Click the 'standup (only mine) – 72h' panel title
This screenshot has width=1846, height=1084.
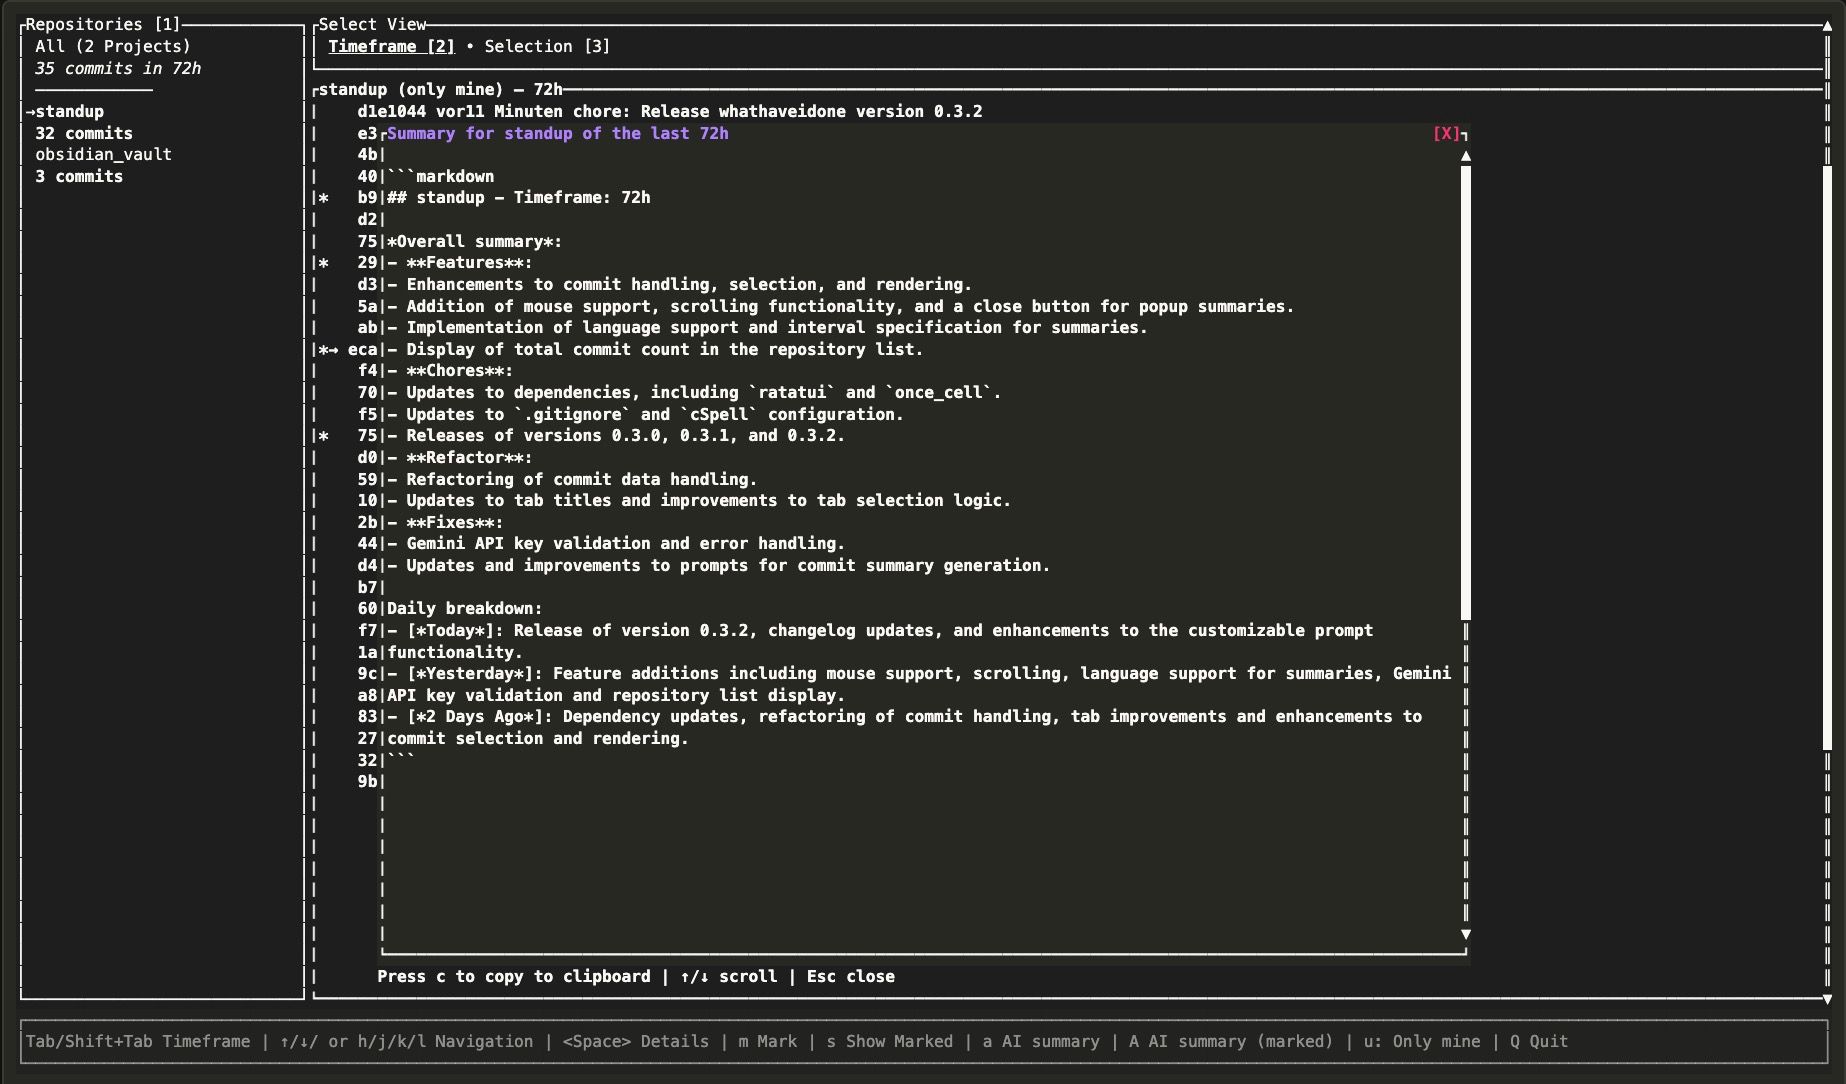(x=440, y=89)
